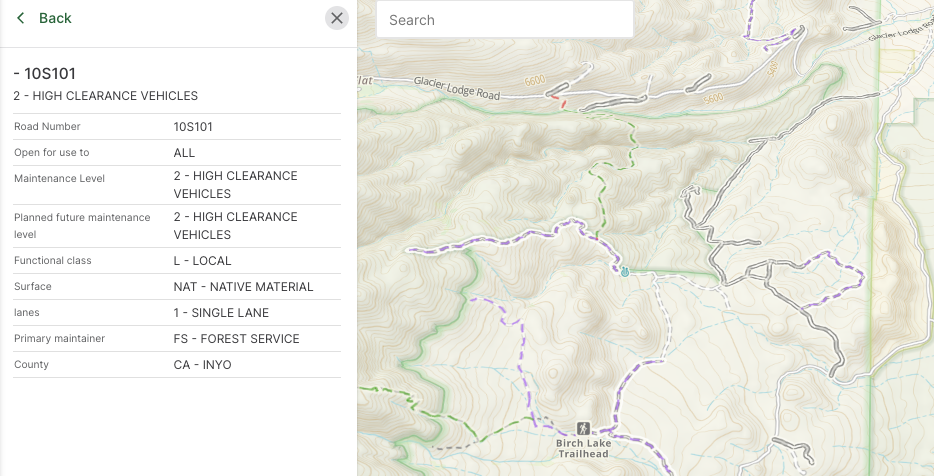Click the 6600 elevation contour label
This screenshot has width=934, height=476.
point(533,82)
